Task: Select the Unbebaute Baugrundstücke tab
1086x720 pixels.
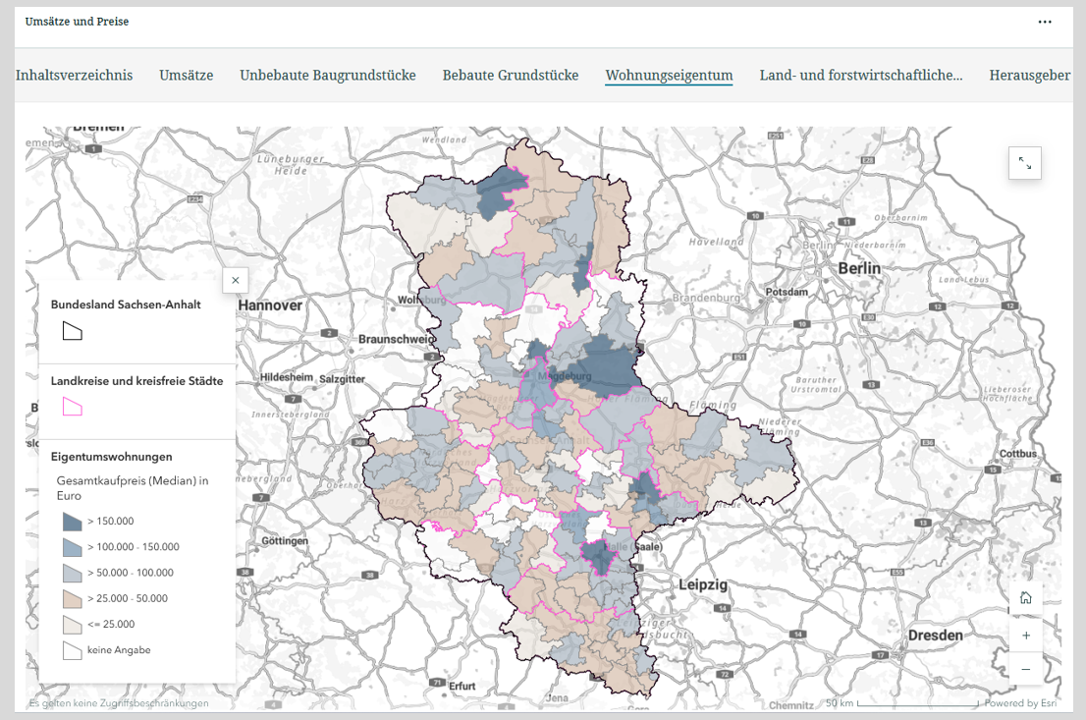Action: tap(327, 75)
